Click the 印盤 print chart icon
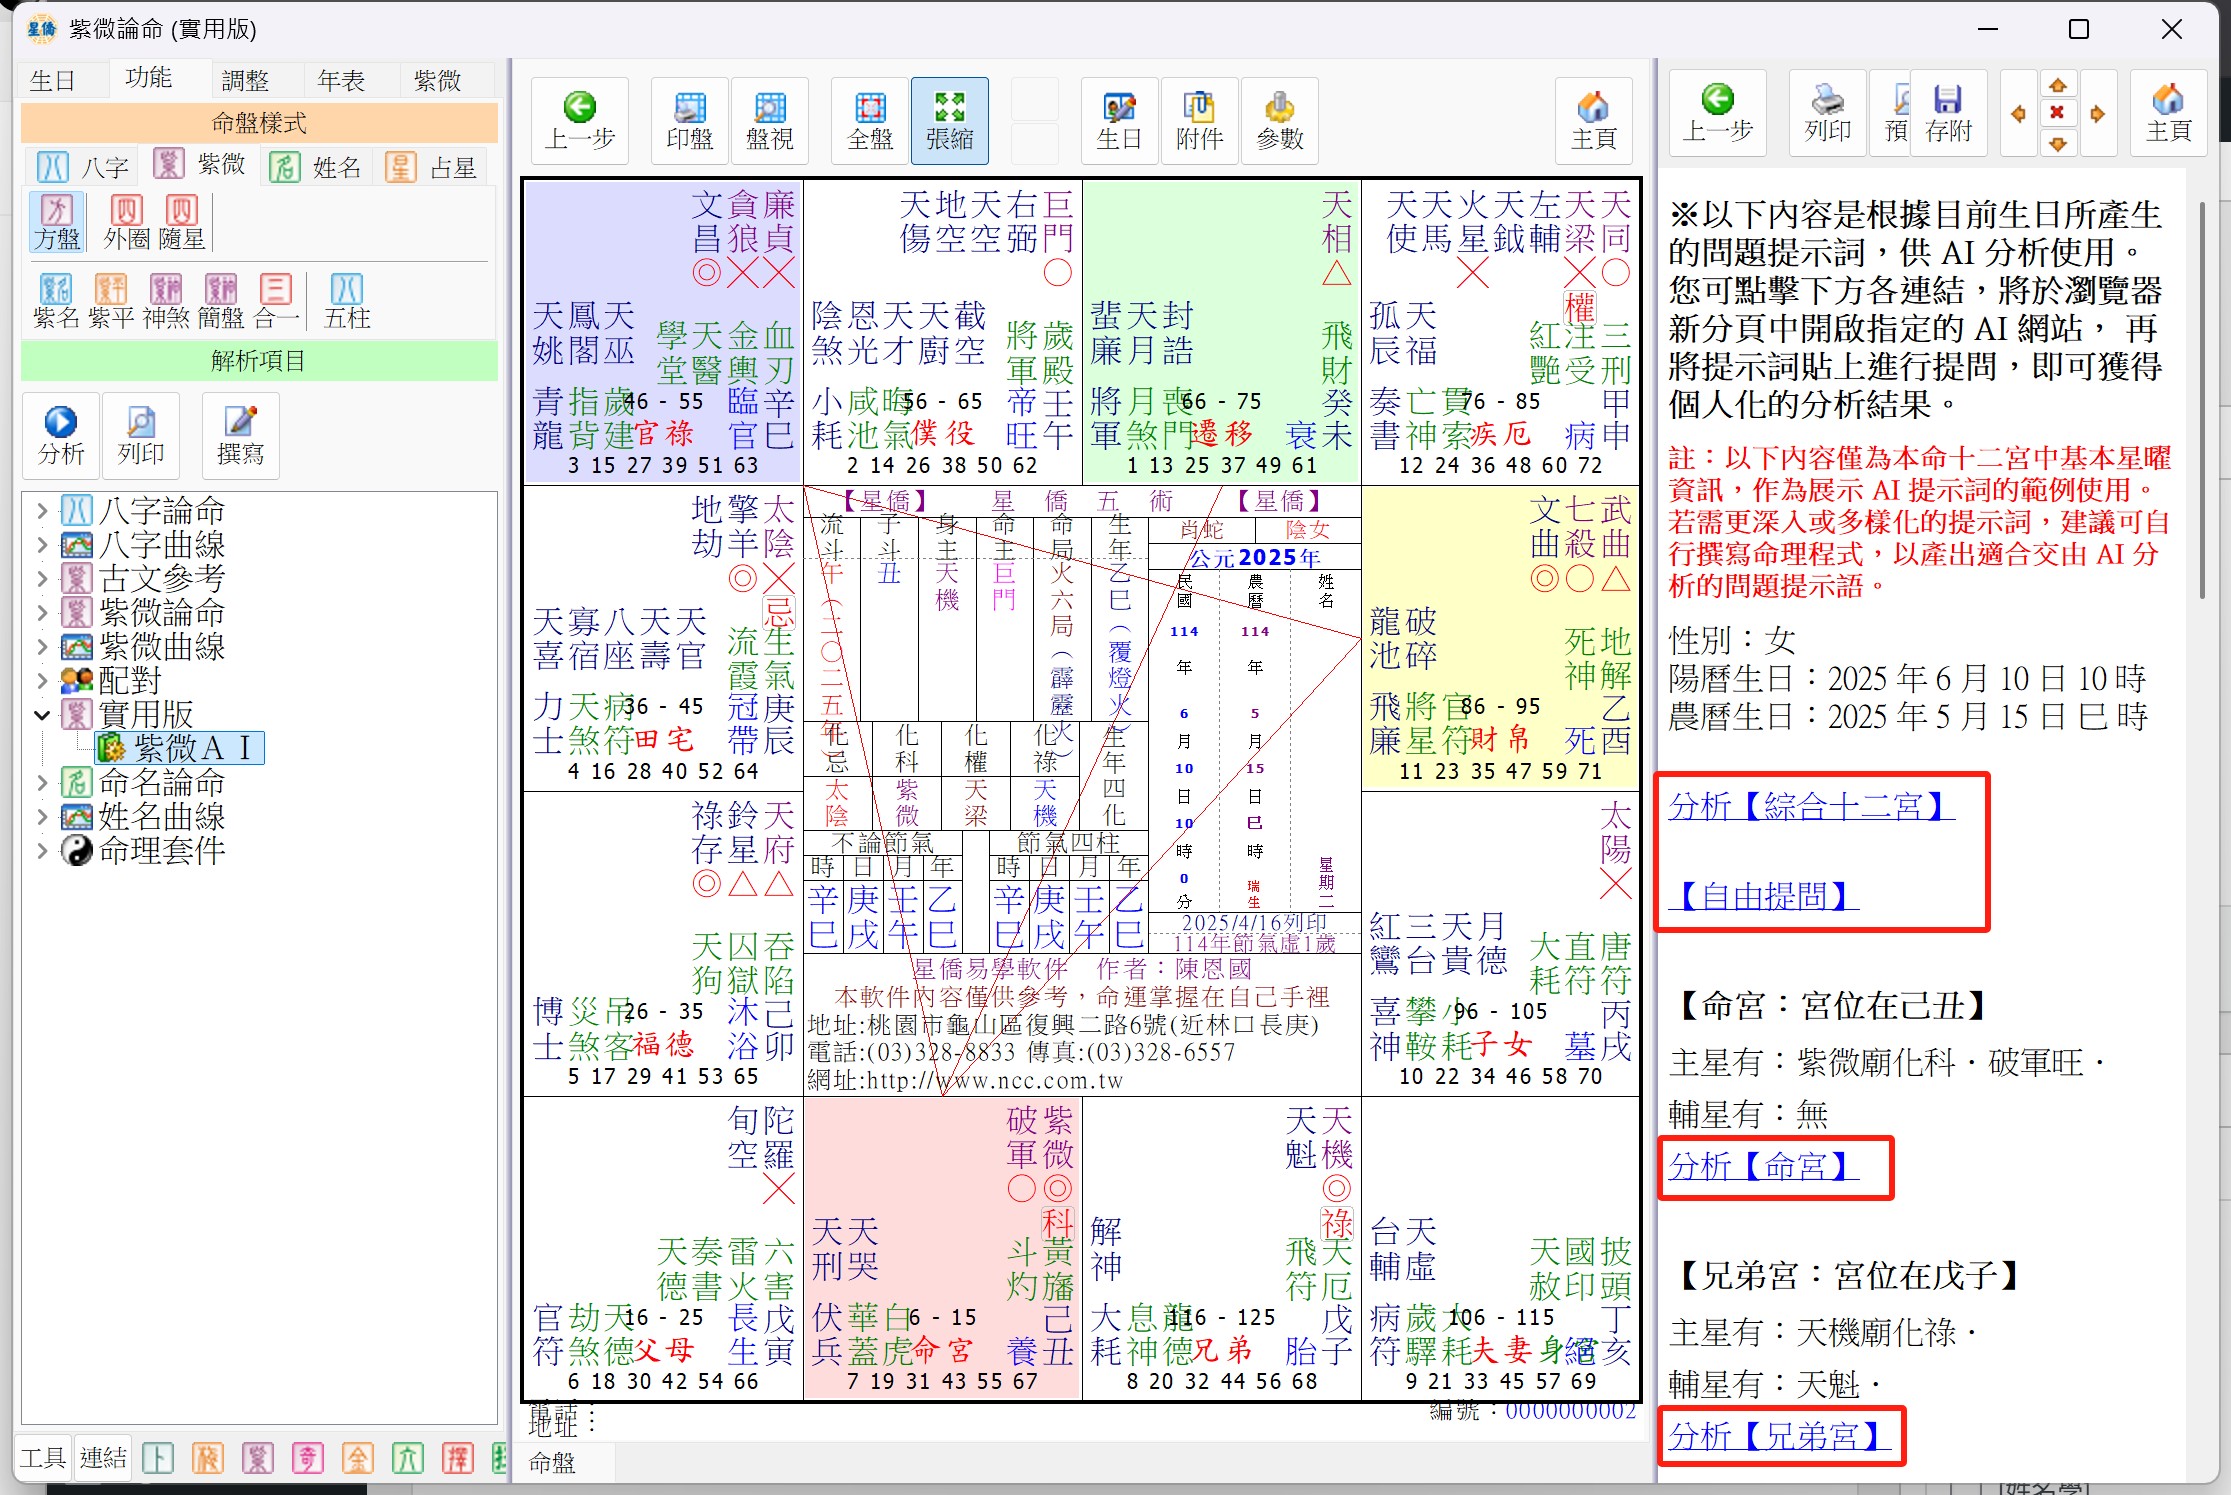Image resolution: width=2231 pixels, height=1495 pixels. point(689,120)
